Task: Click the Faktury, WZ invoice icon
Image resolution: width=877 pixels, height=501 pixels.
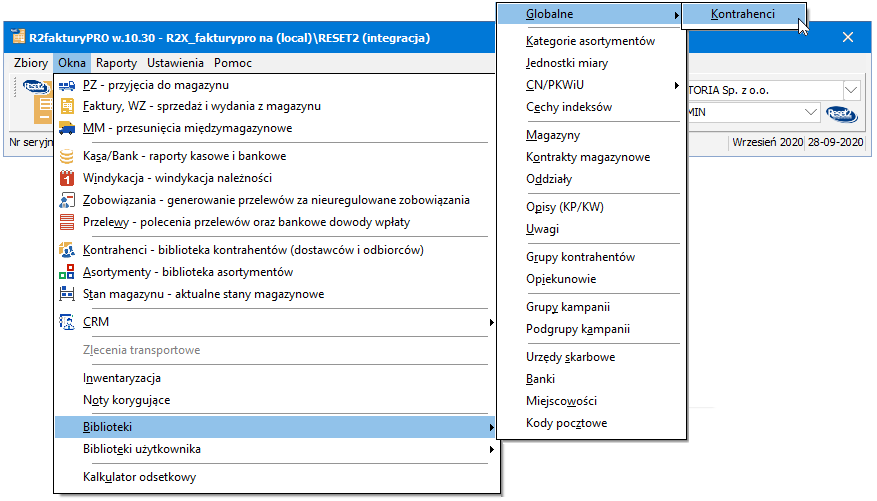Action: [67, 106]
